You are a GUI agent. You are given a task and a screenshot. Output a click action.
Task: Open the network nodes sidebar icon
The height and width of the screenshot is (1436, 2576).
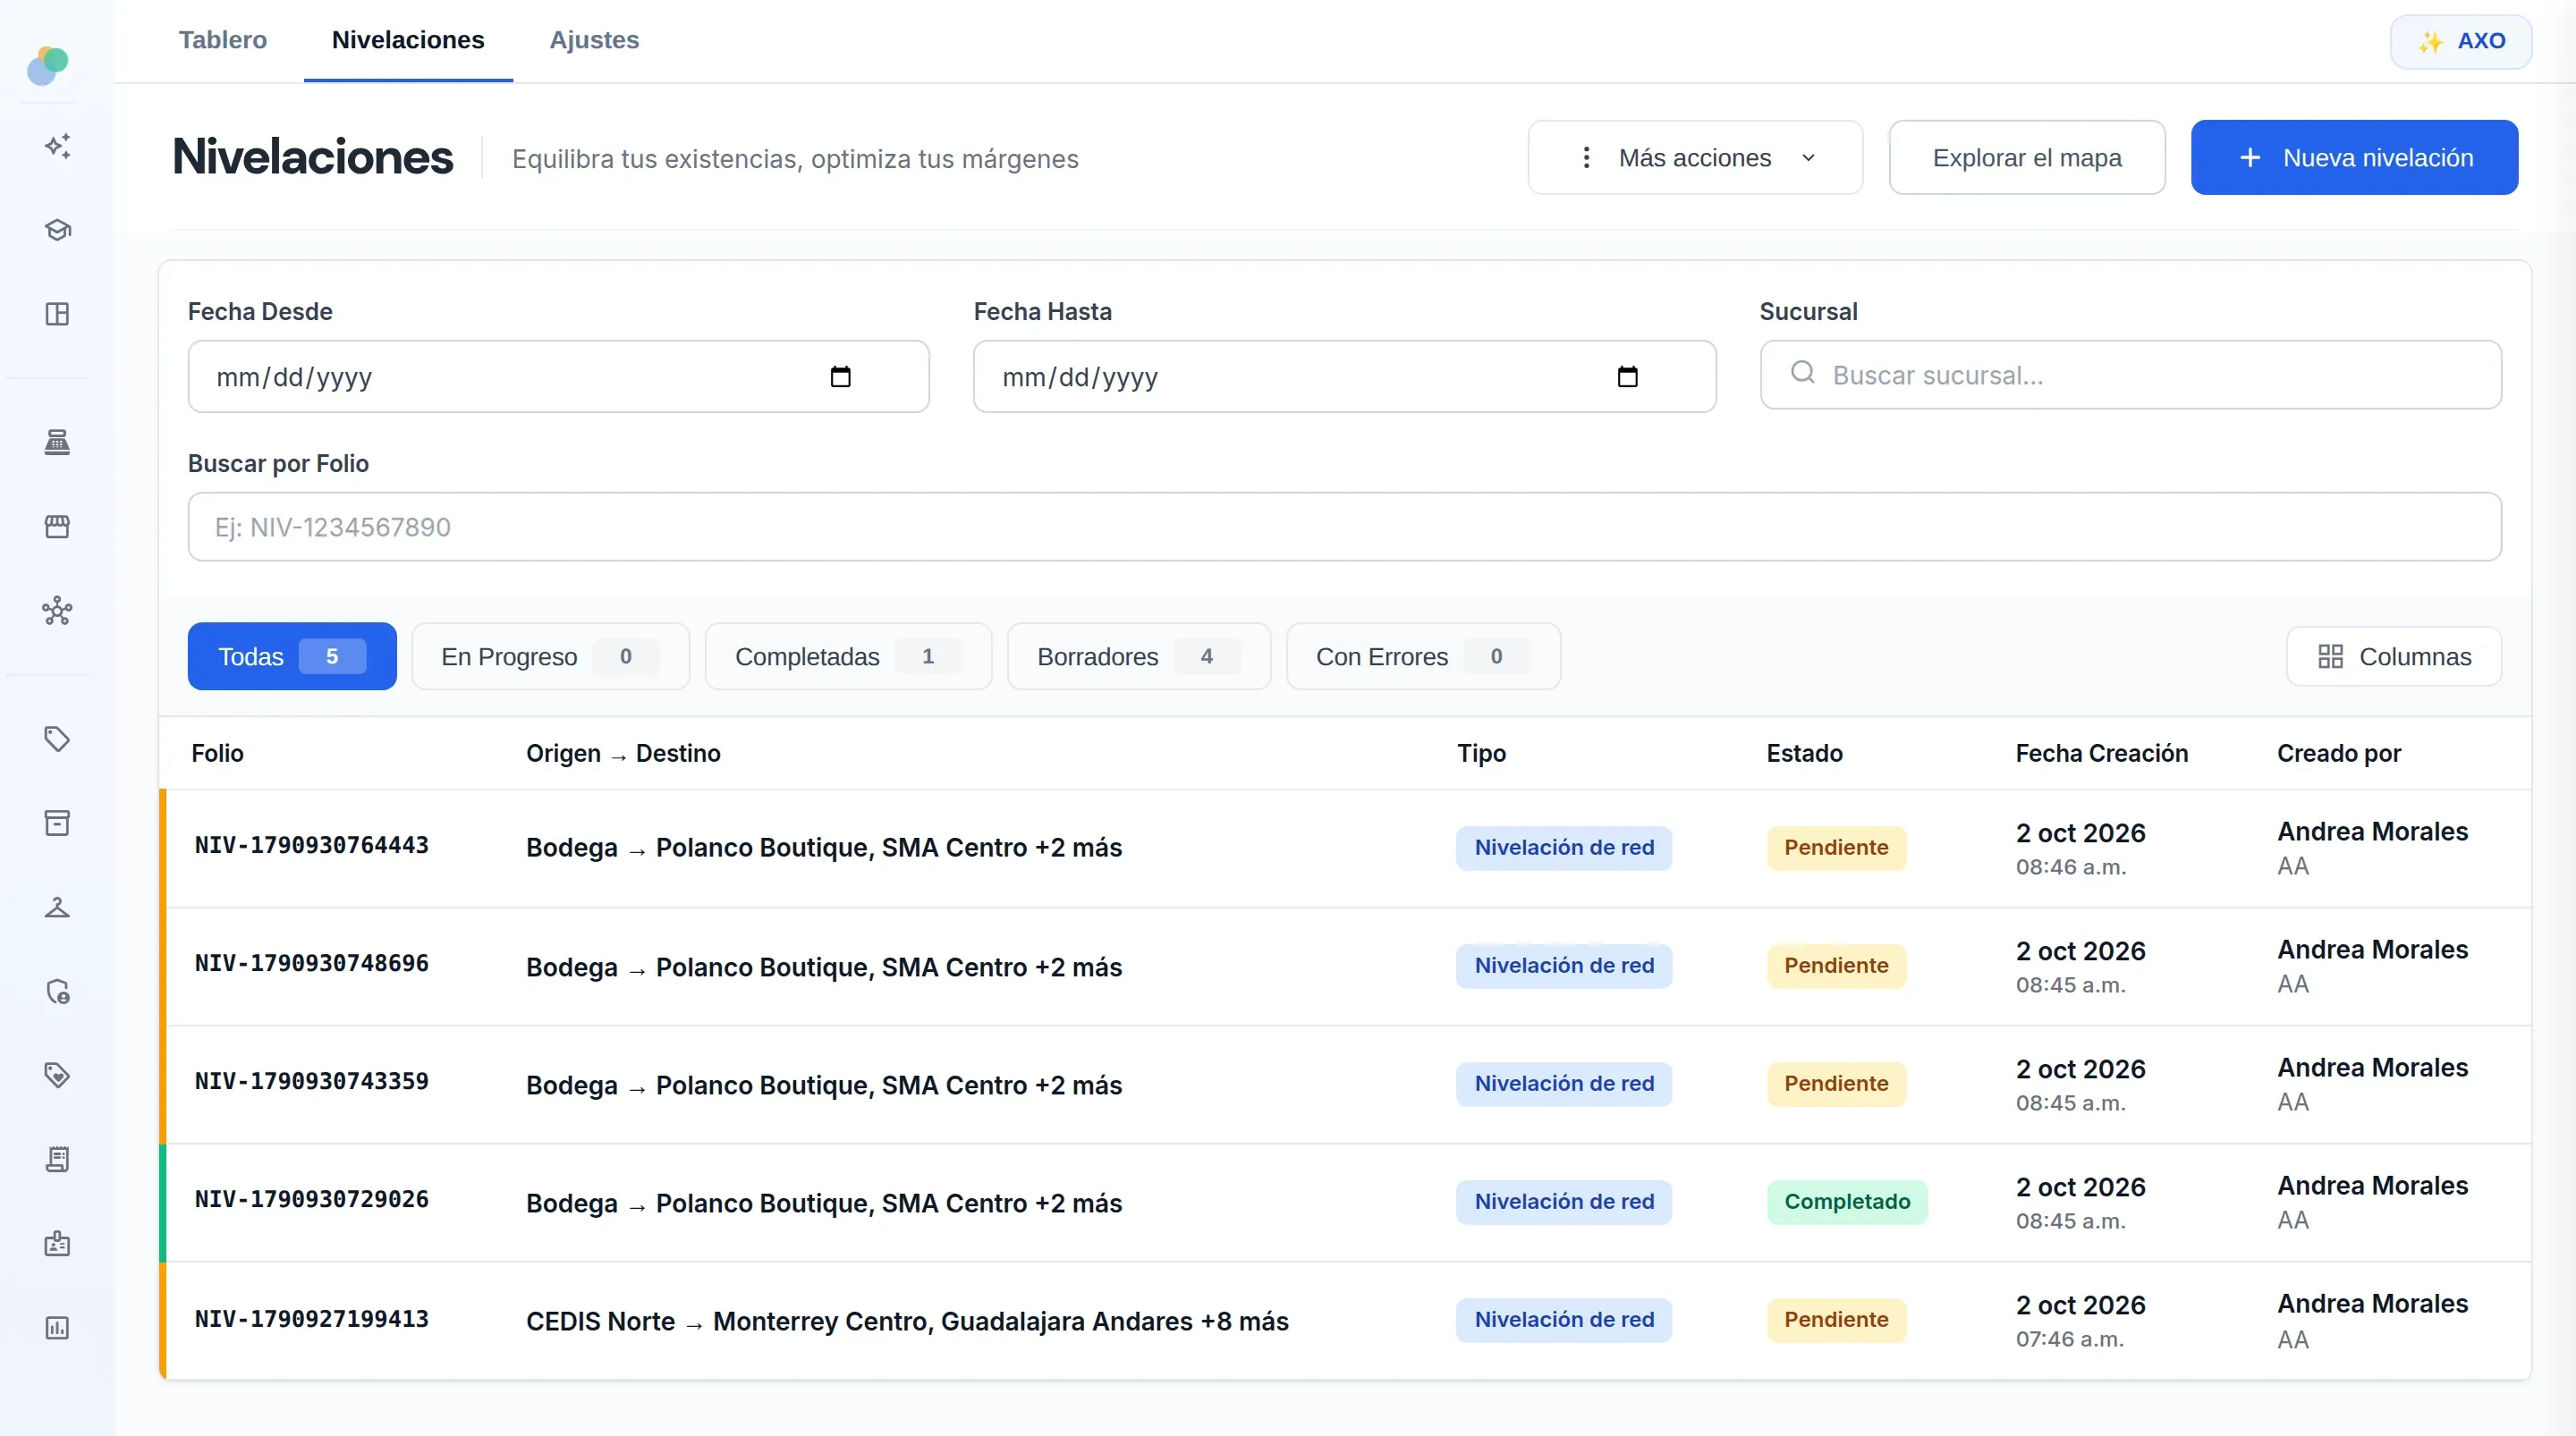coord(57,610)
